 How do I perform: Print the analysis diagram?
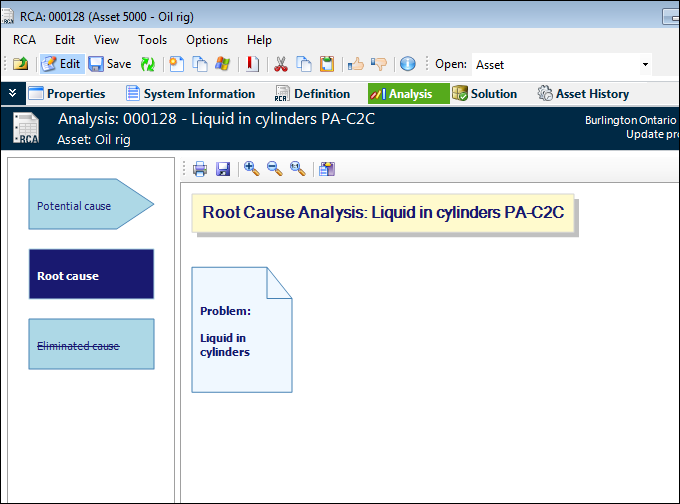point(200,169)
